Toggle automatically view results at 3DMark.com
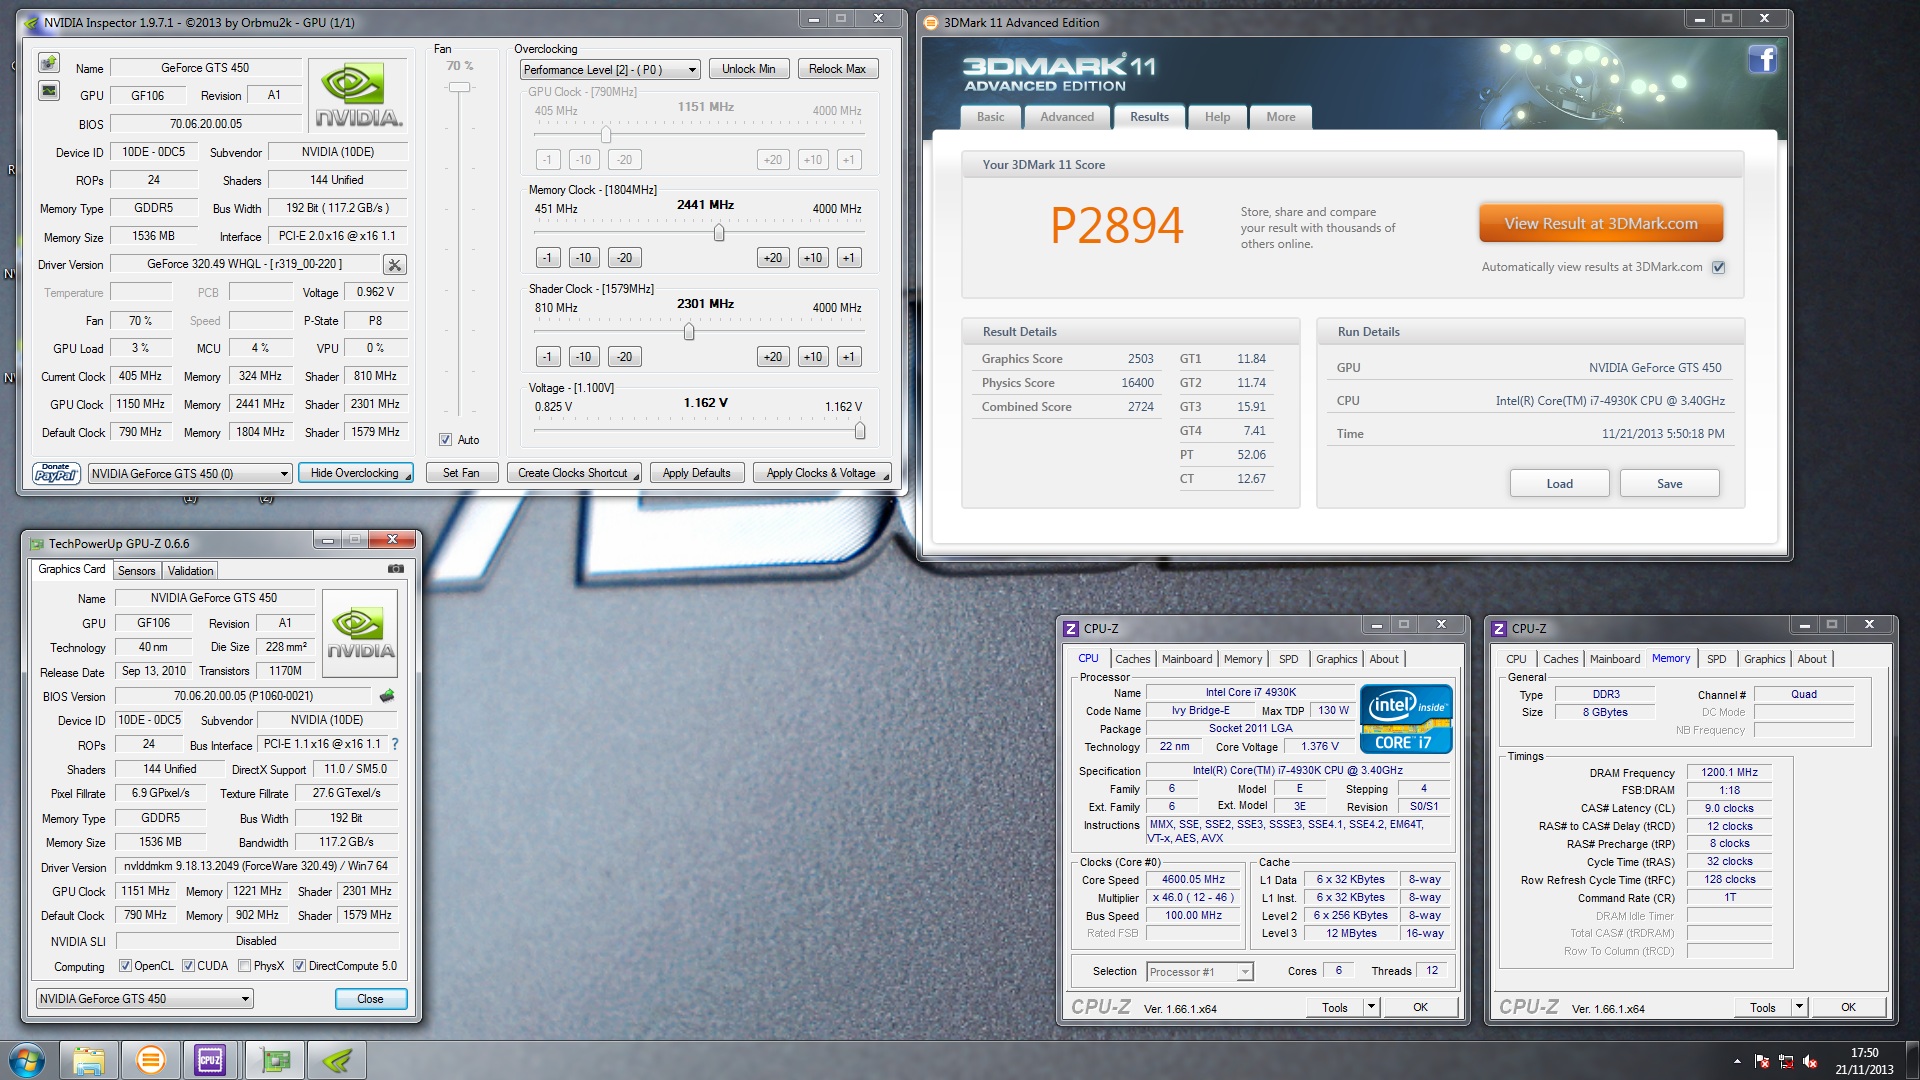The image size is (1920, 1080). 1718,267
